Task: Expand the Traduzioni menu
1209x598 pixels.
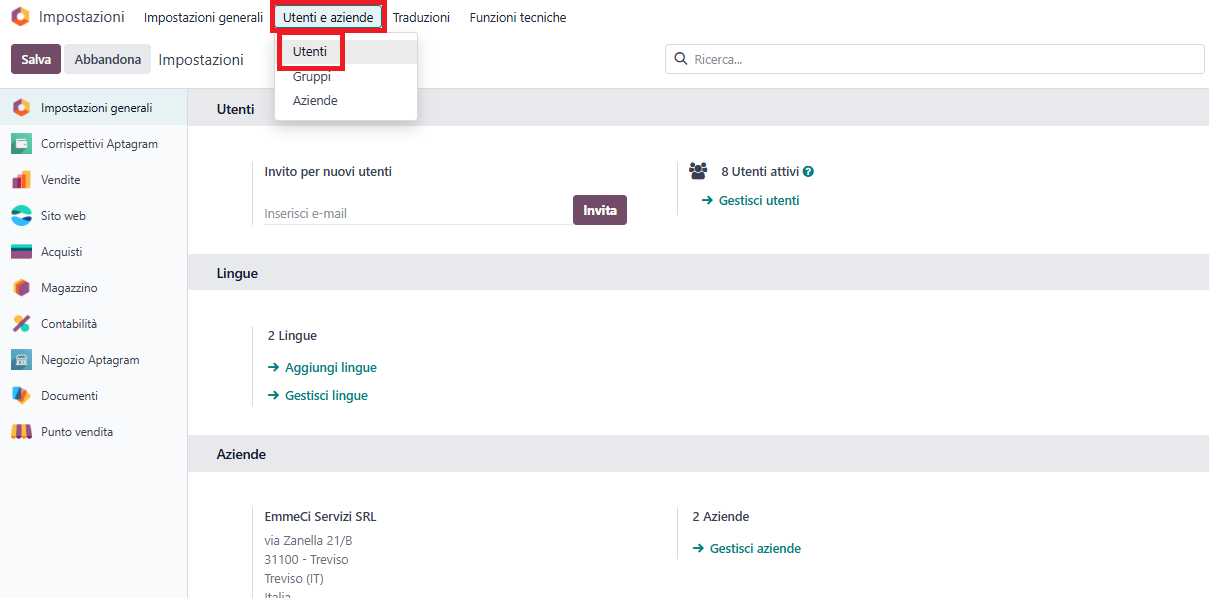Action: [x=421, y=18]
